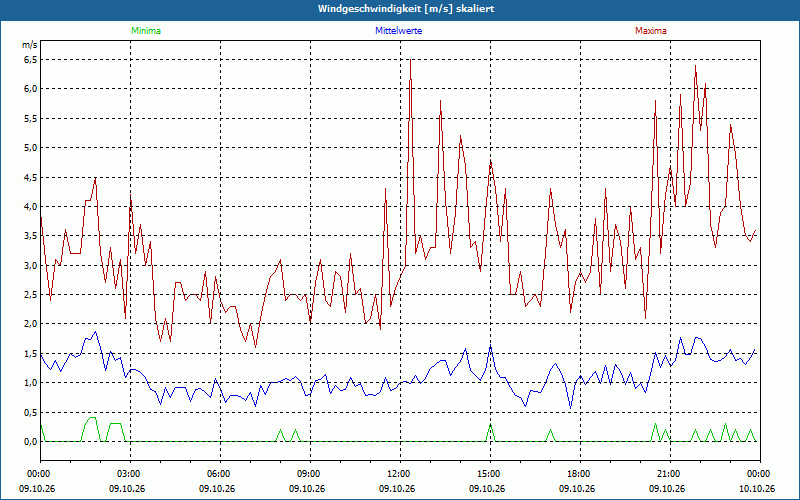Click the green Minima legend label
Viewport: 800px width, 500px height.
click(146, 31)
